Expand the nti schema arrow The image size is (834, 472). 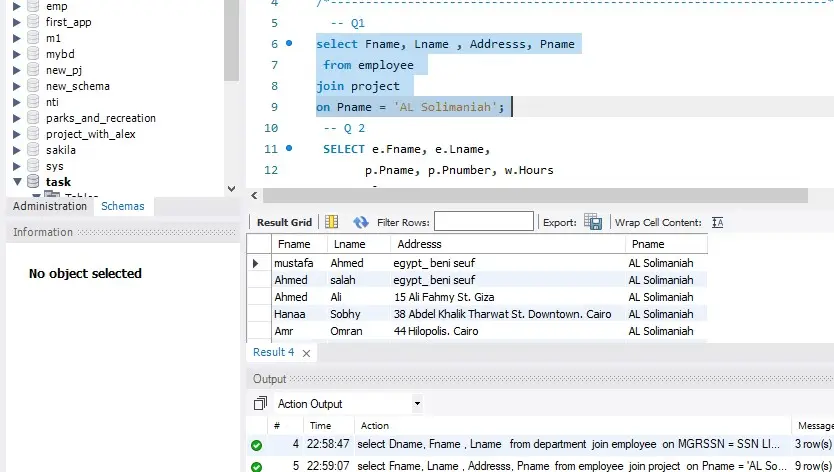tap(17, 102)
